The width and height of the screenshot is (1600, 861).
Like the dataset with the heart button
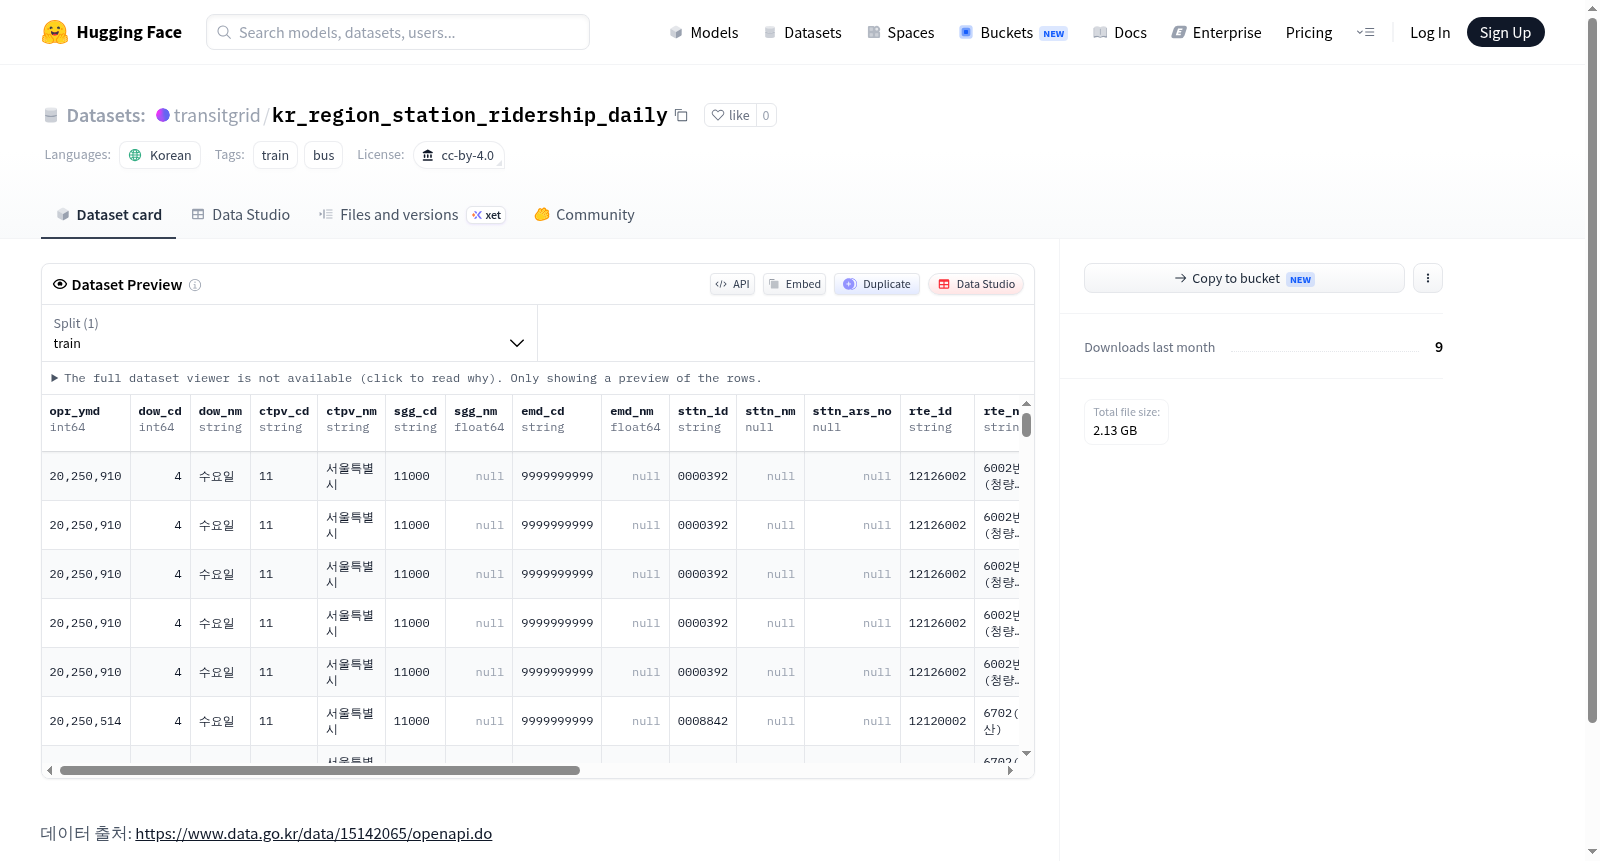pos(730,115)
